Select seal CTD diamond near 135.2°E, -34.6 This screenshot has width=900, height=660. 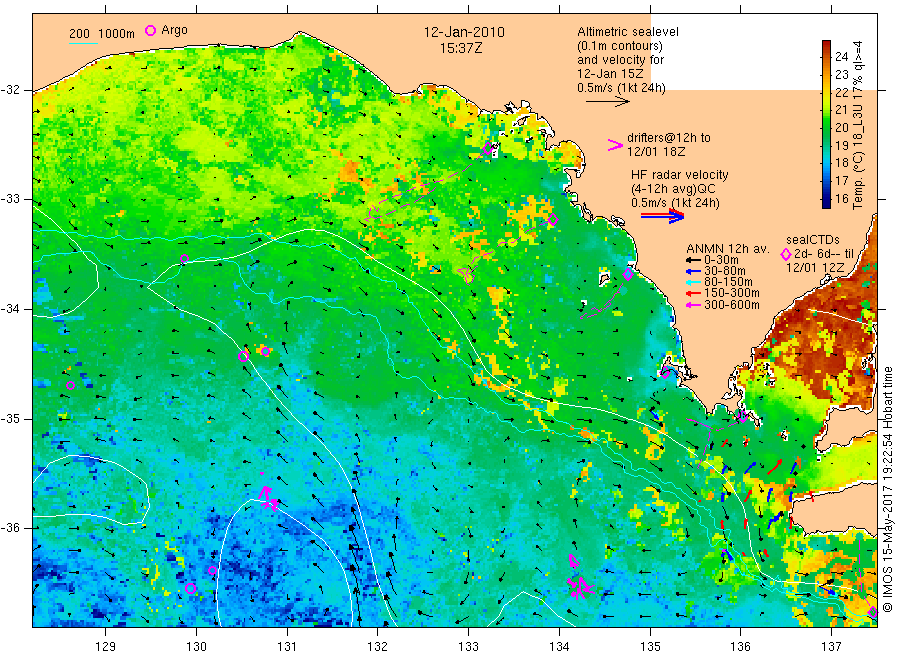(x=665, y=374)
